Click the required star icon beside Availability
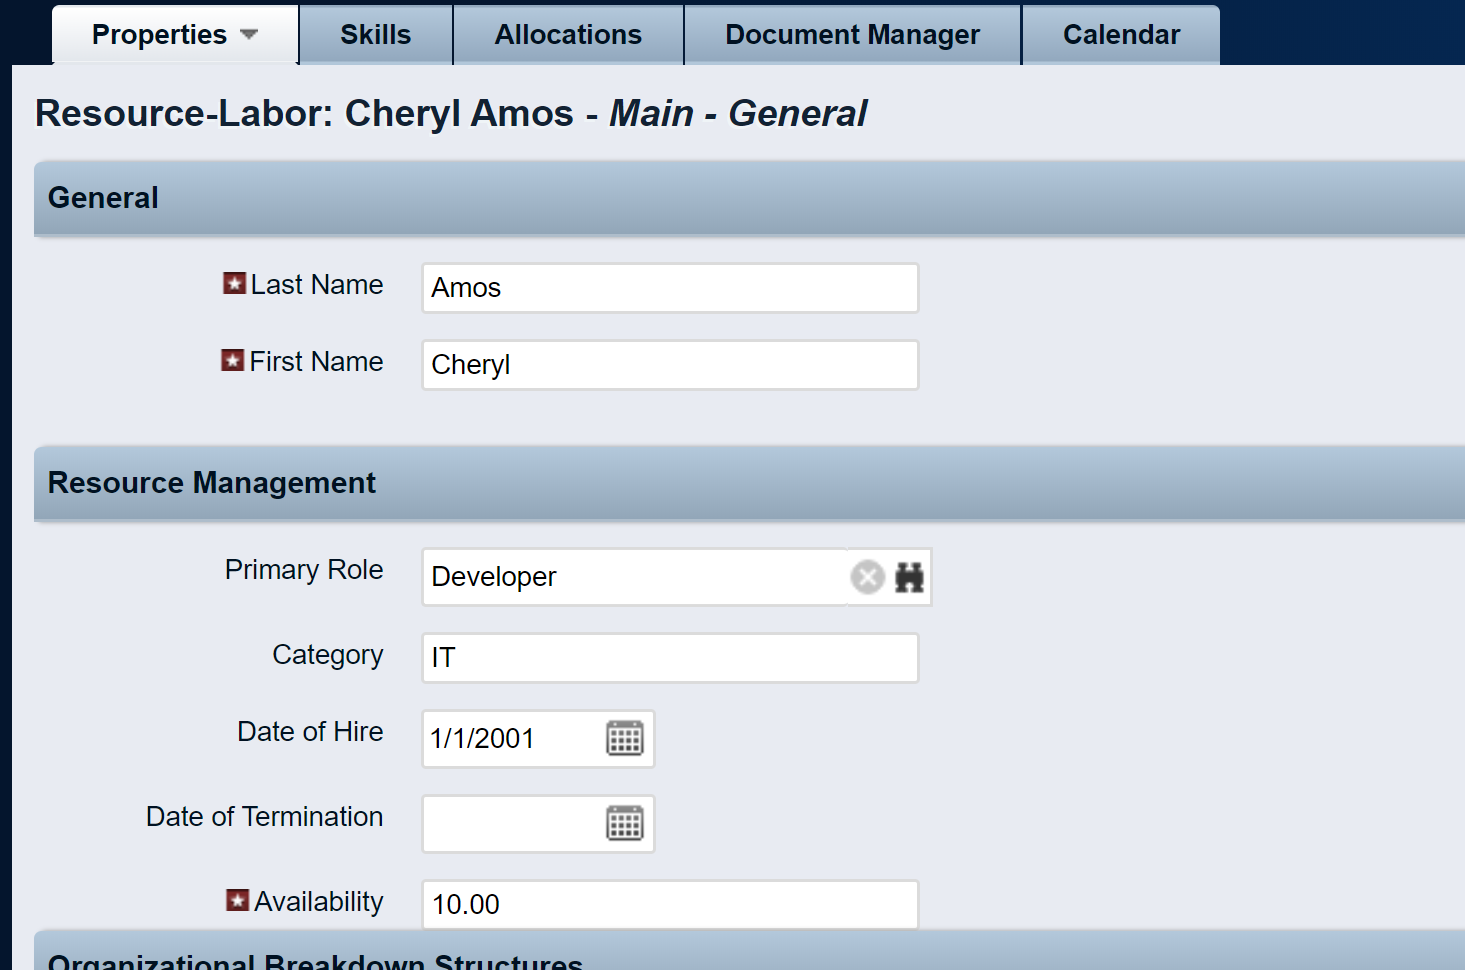Viewport: 1465px width, 970px height. 238,900
